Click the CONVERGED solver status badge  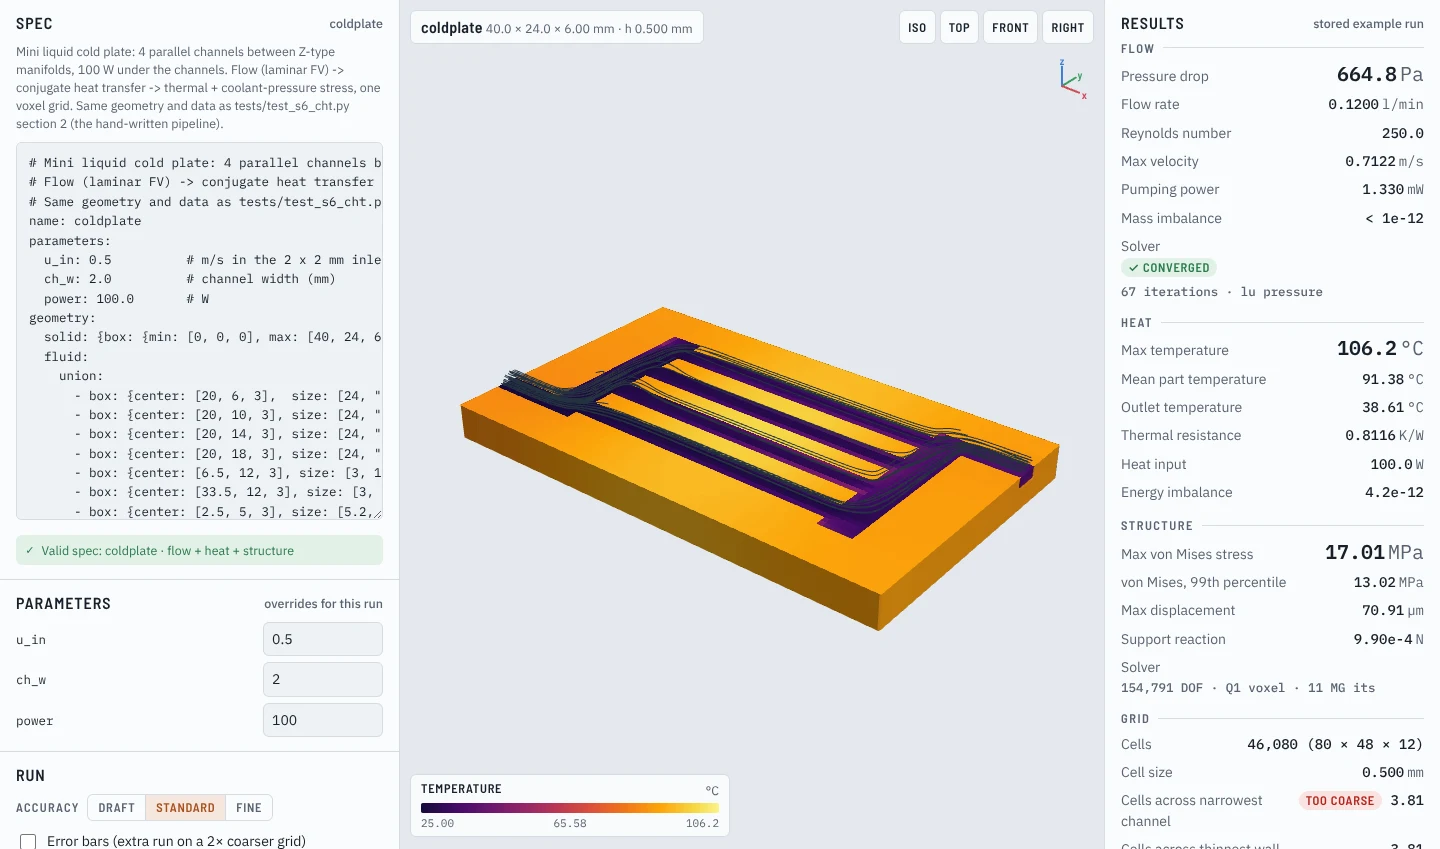click(1168, 268)
